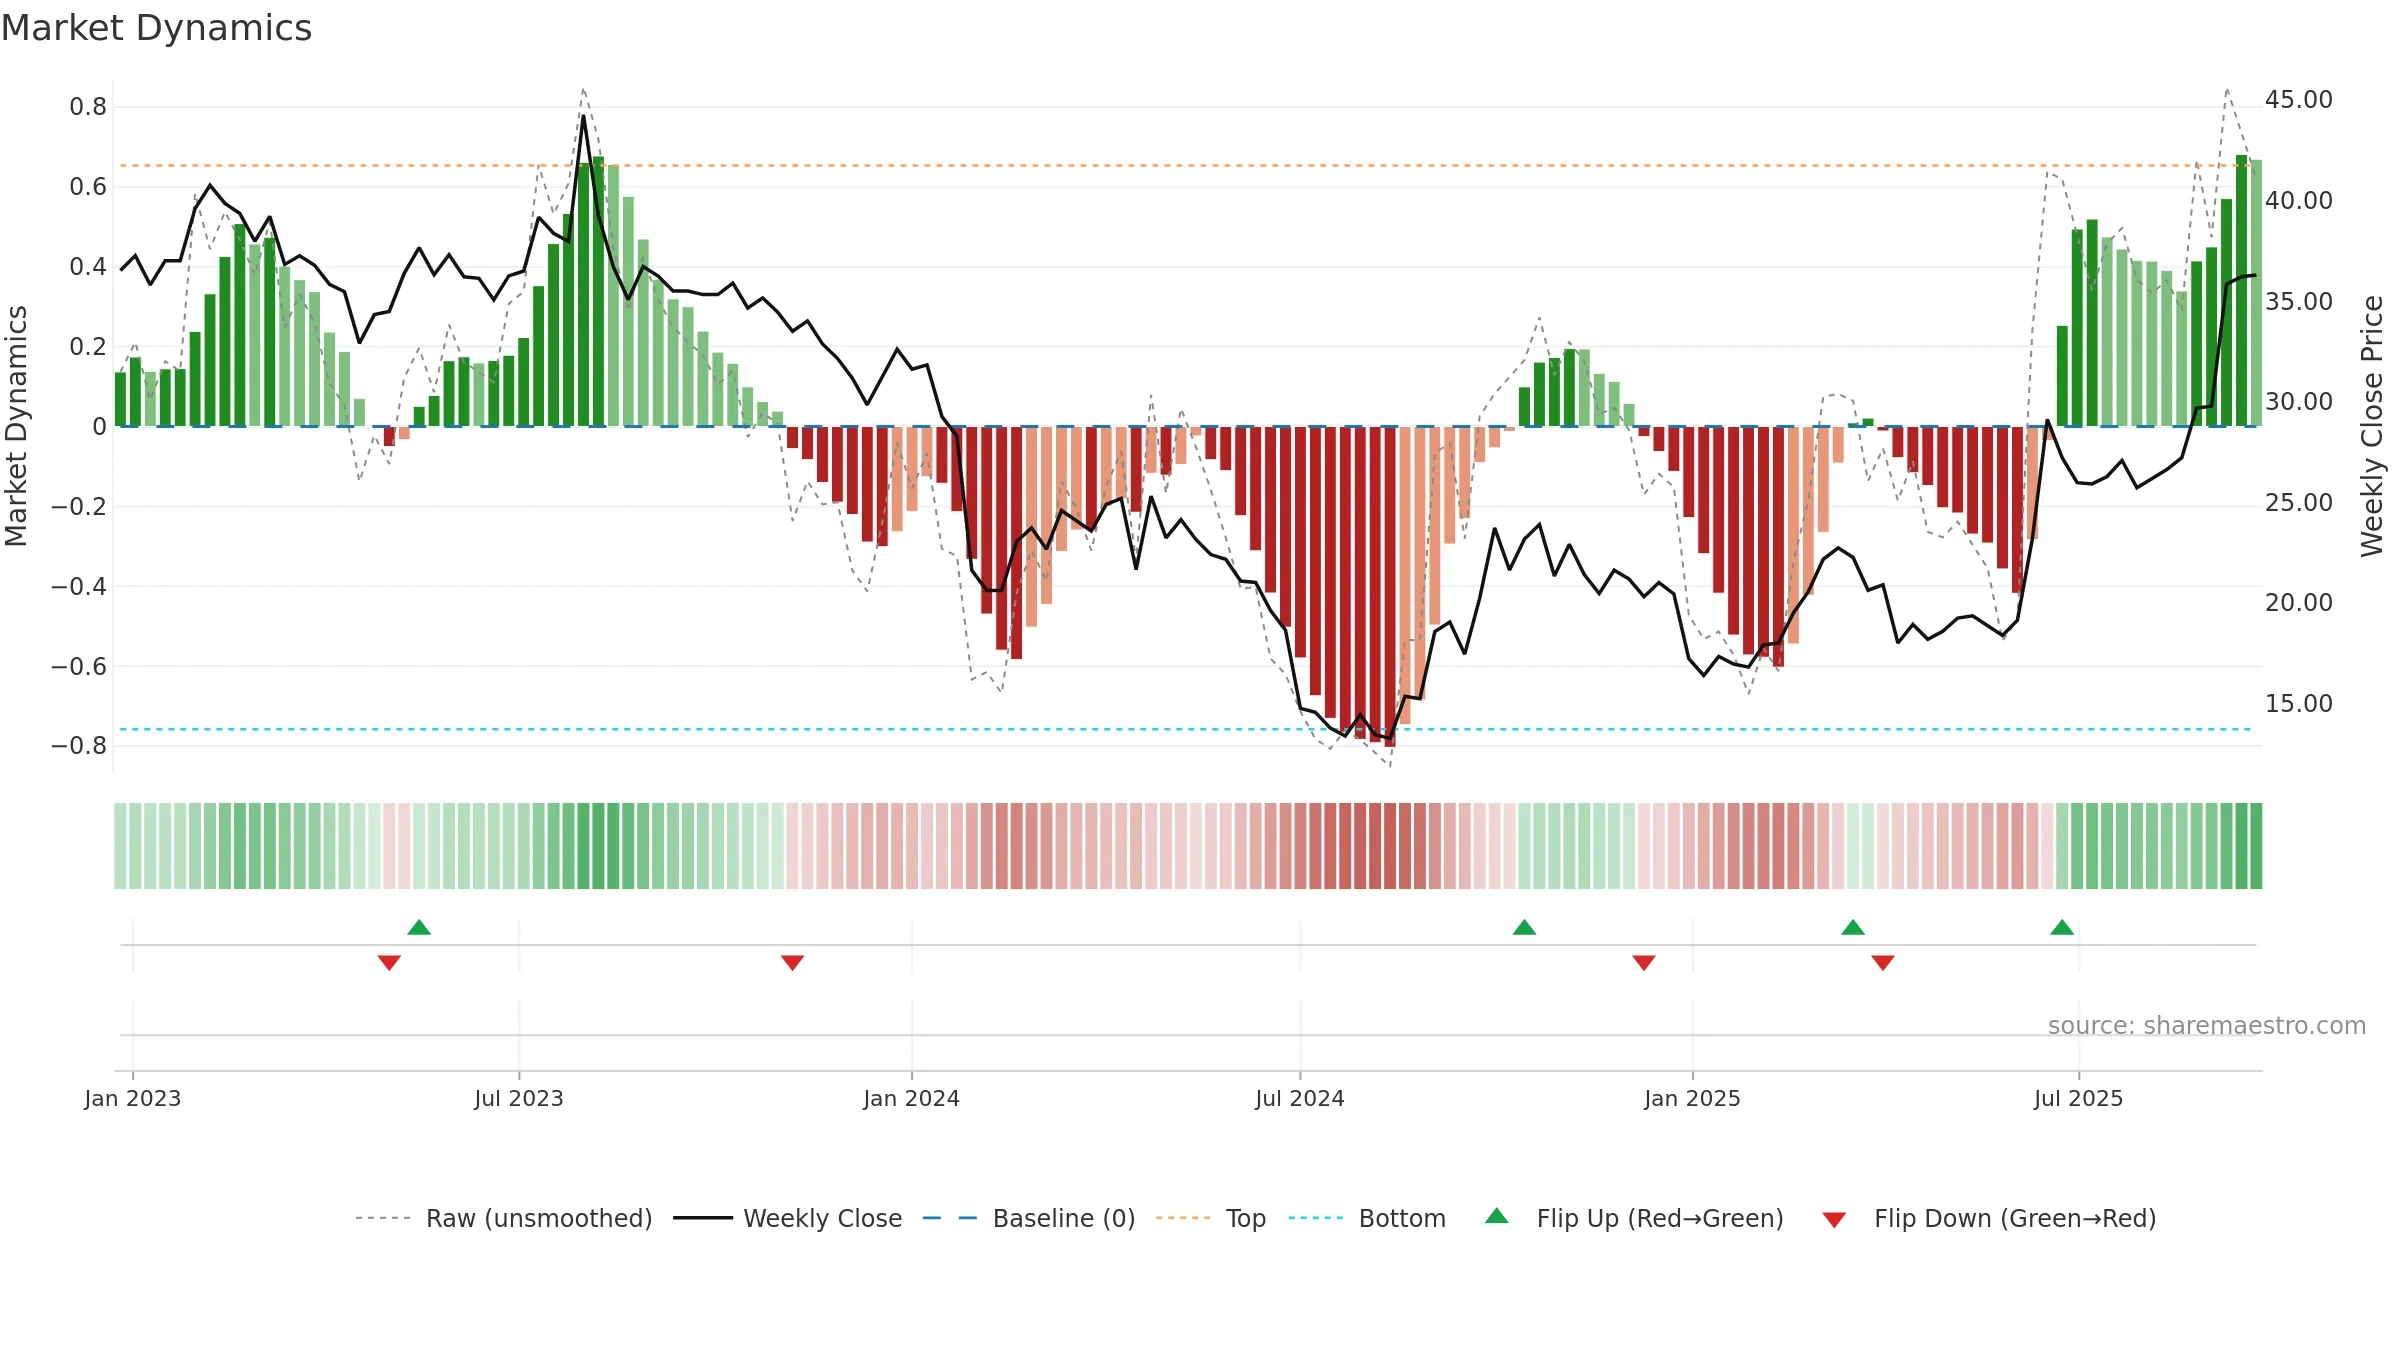
Task: Click the 45.00 price axis label
Action: (x=2299, y=100)
